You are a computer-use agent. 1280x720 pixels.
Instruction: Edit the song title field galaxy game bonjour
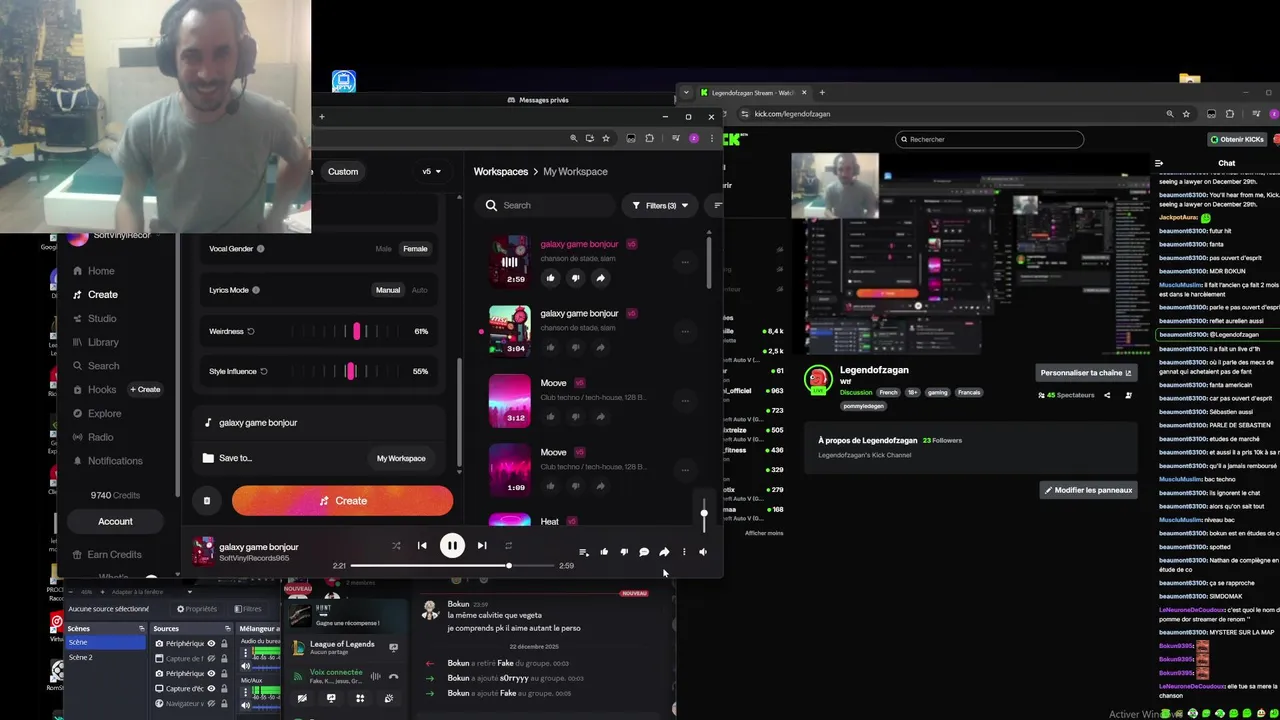tap(320, 423)
